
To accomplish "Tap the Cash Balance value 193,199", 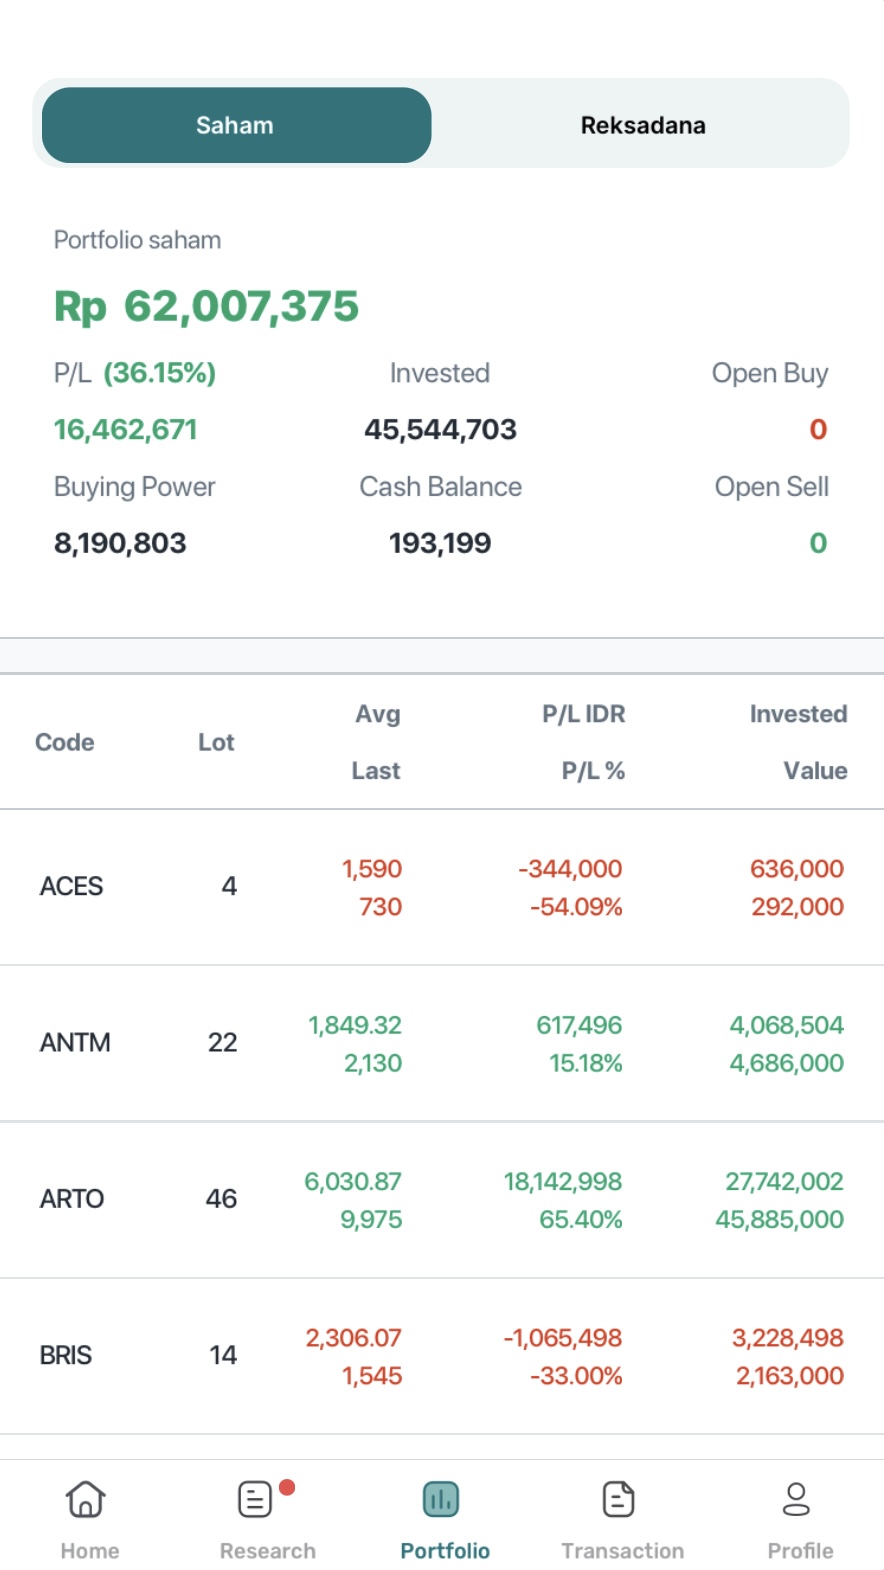I will pyautogui.click(x=440, y=543).
